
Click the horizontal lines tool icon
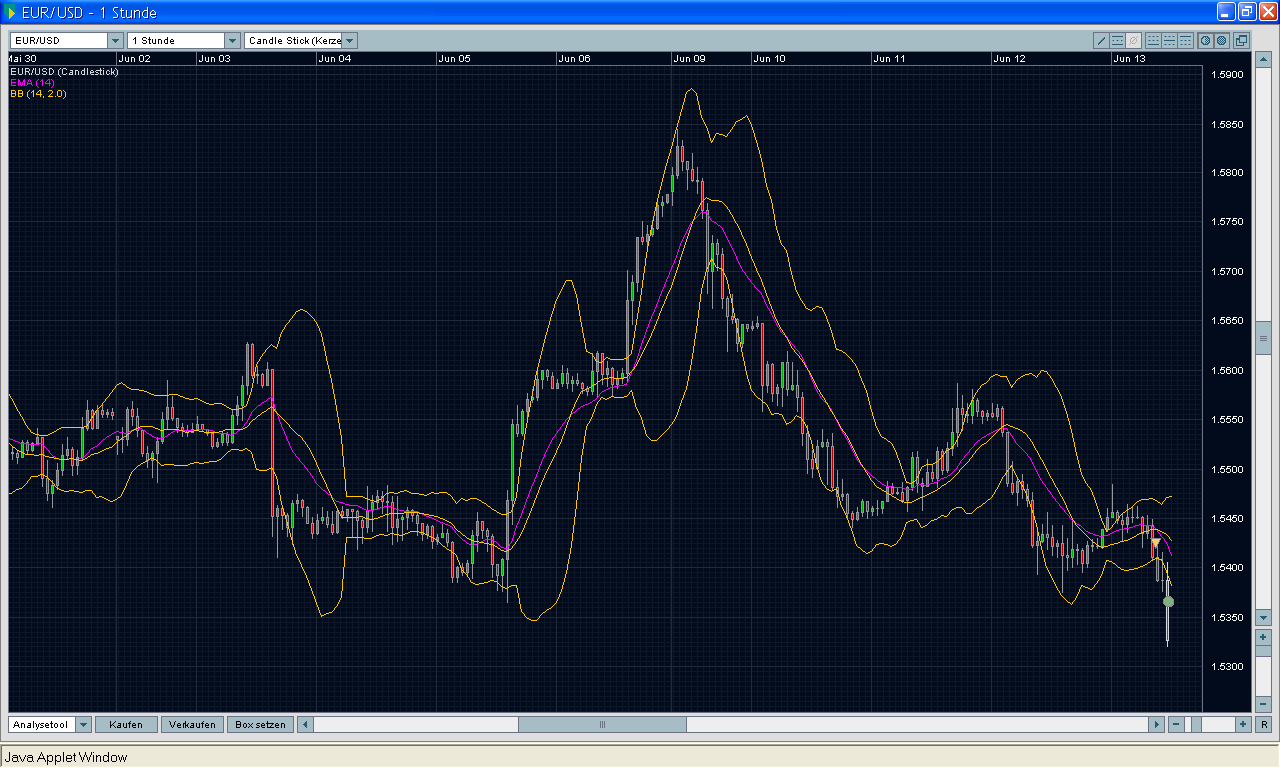coord(1118,41)
